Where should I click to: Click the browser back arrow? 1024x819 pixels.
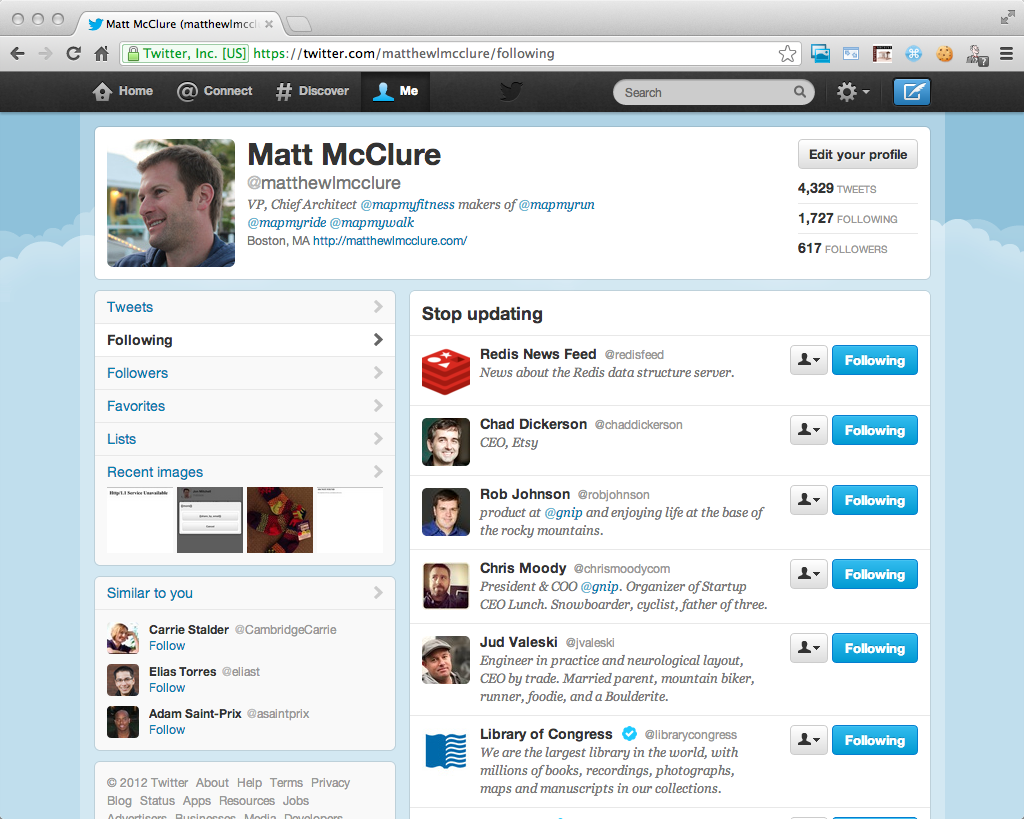[18, 54]
